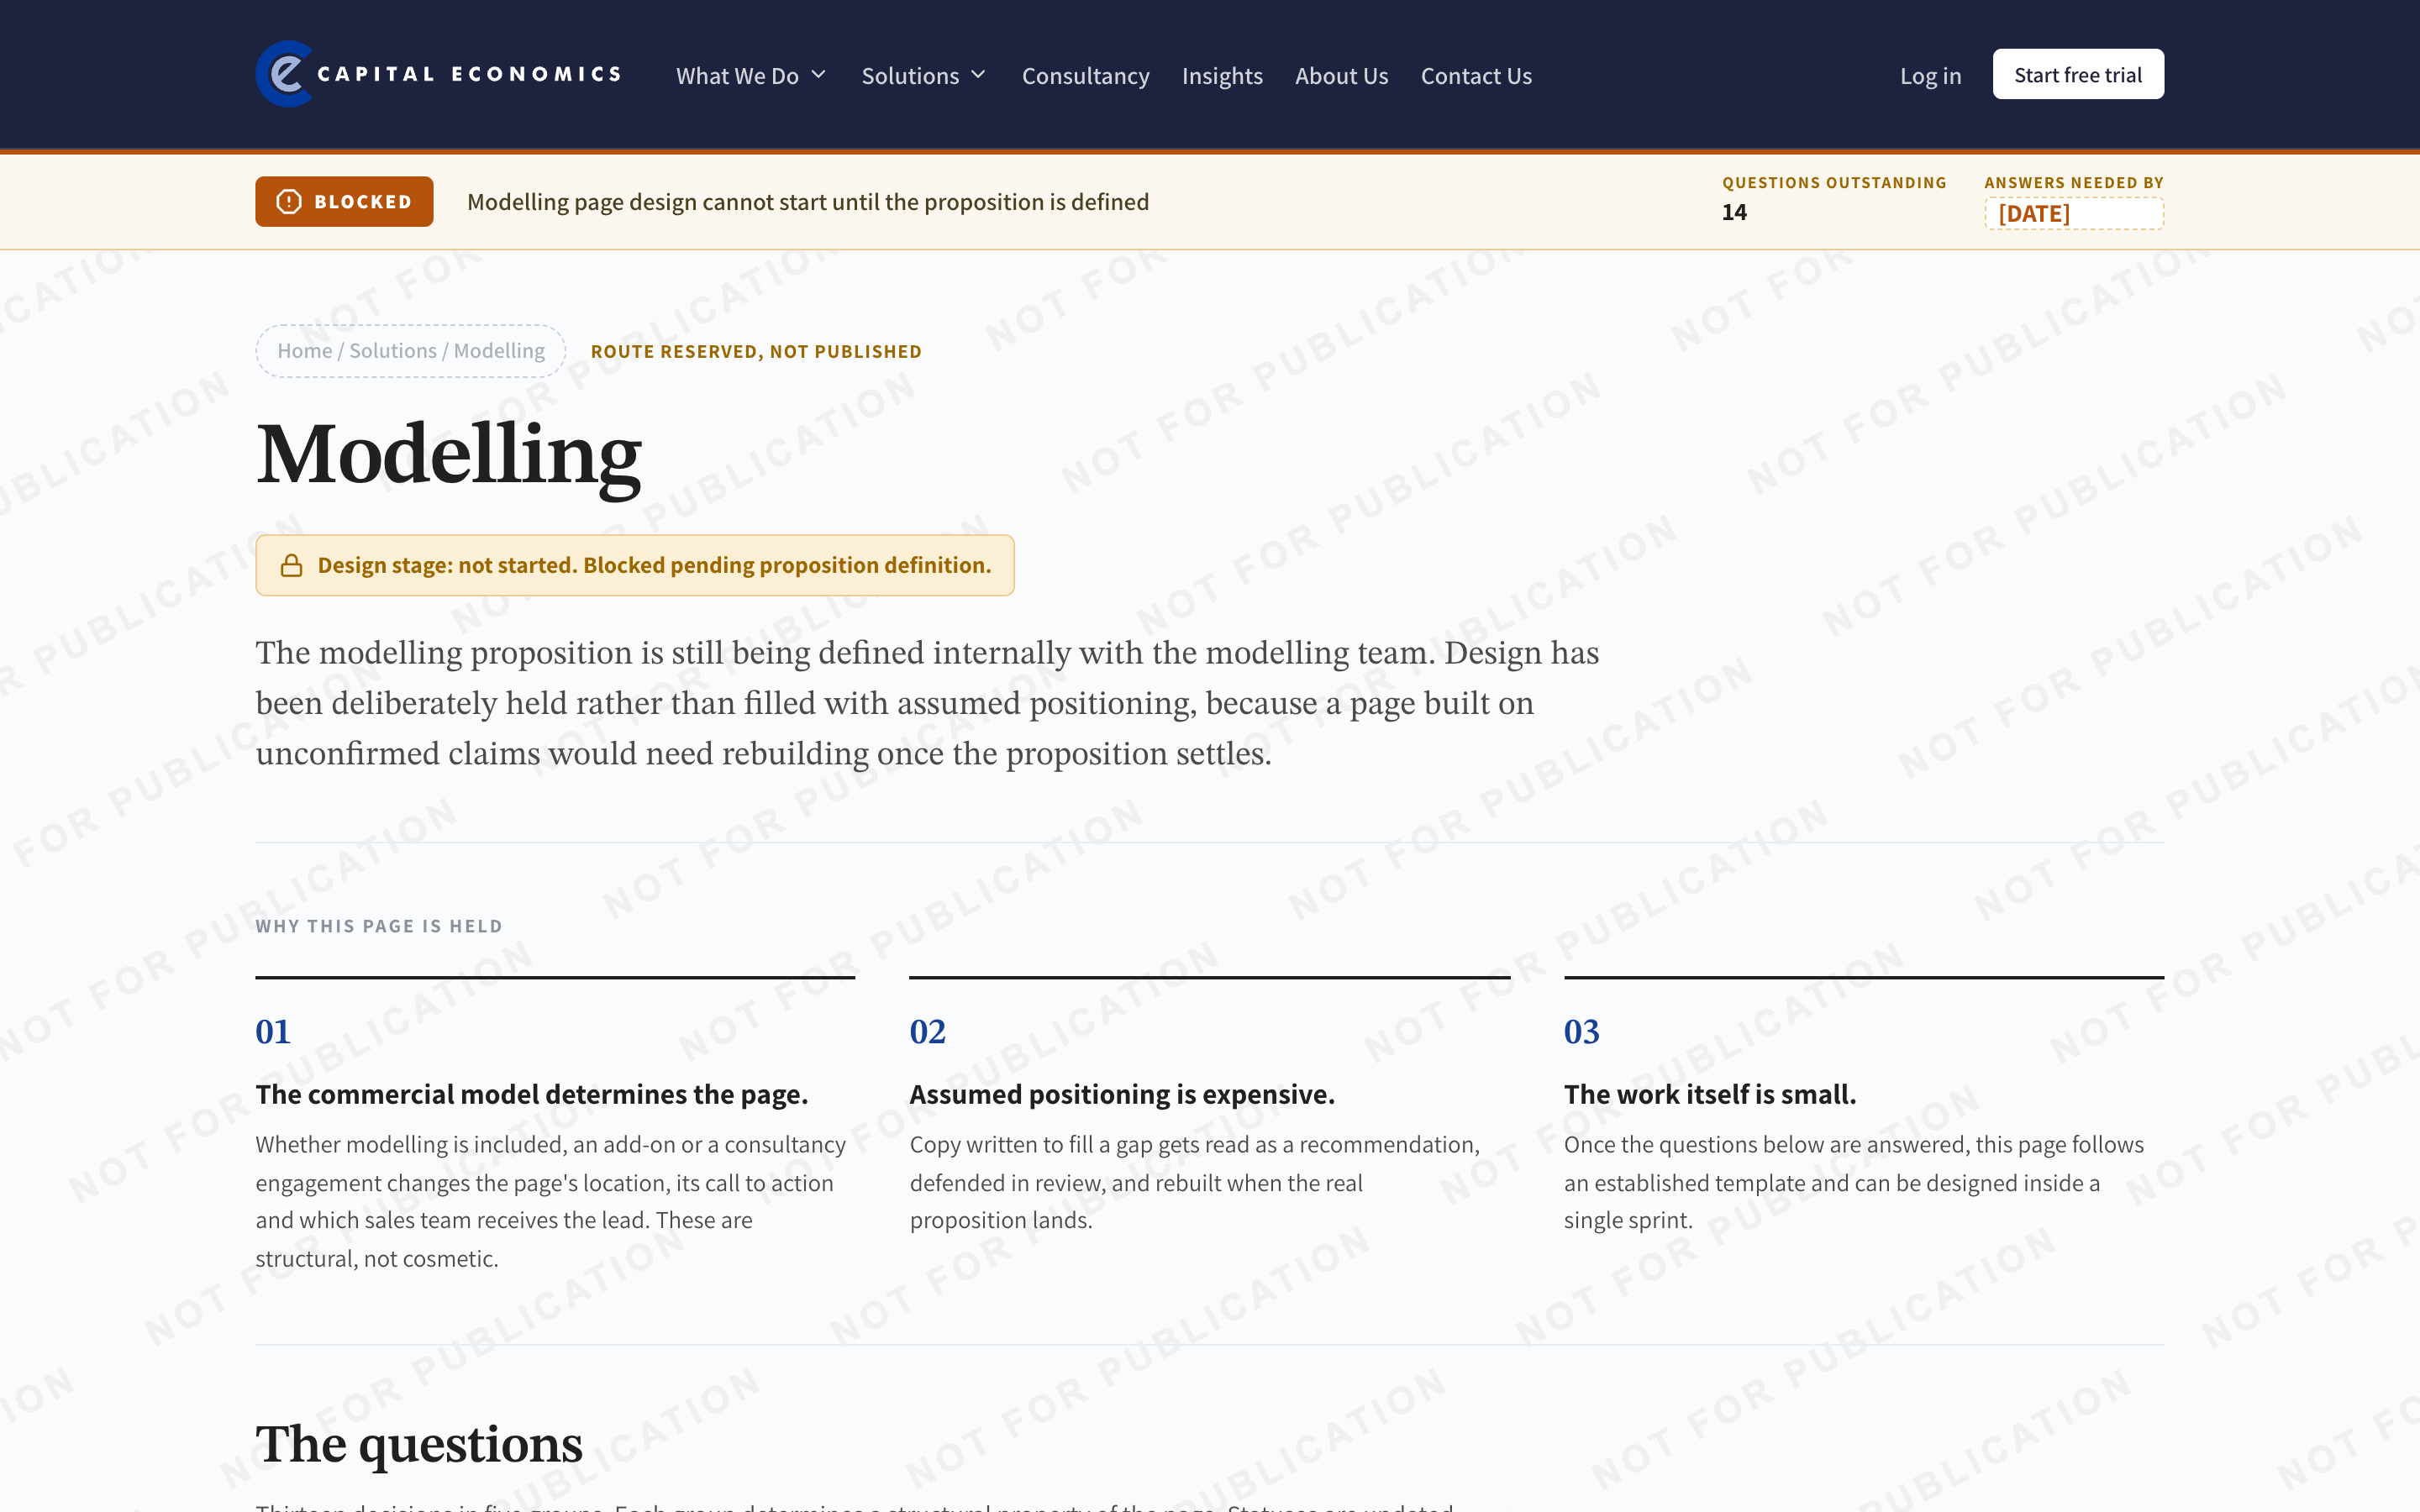
Task: Click the reason number '02'
Action: 927,1032
